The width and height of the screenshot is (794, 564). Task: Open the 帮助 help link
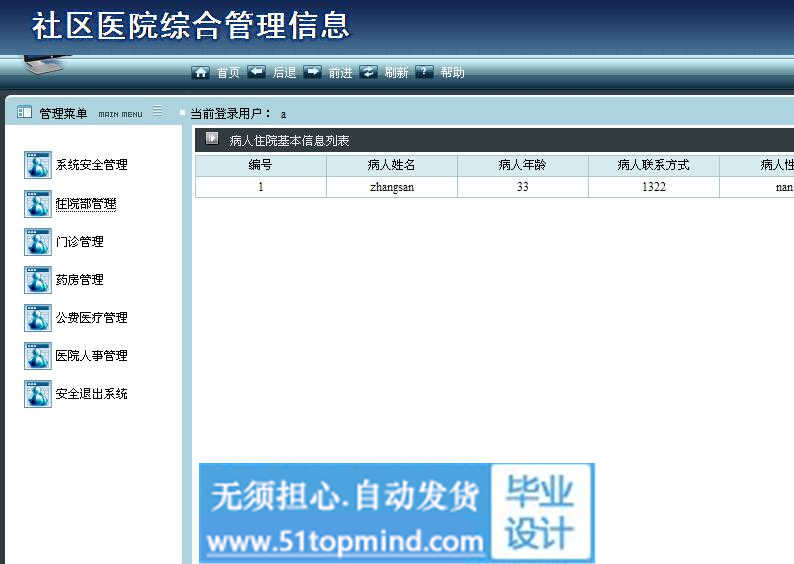pyautogui.click(x=452, y=73)
